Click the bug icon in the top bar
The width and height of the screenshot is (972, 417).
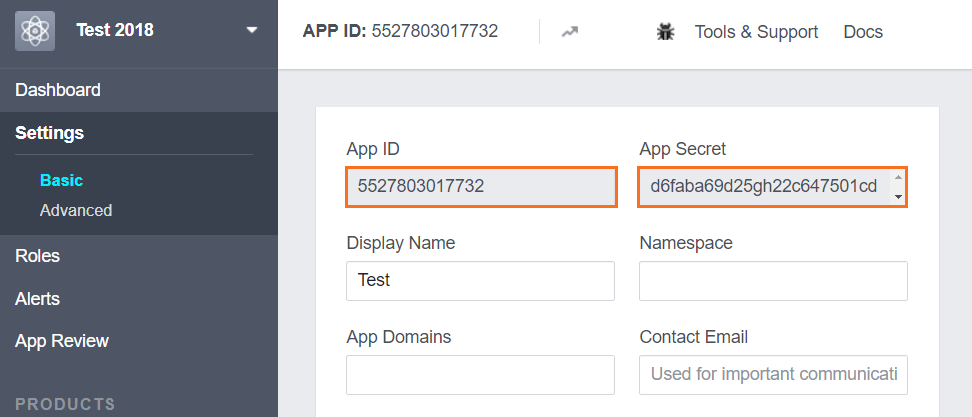665,32
